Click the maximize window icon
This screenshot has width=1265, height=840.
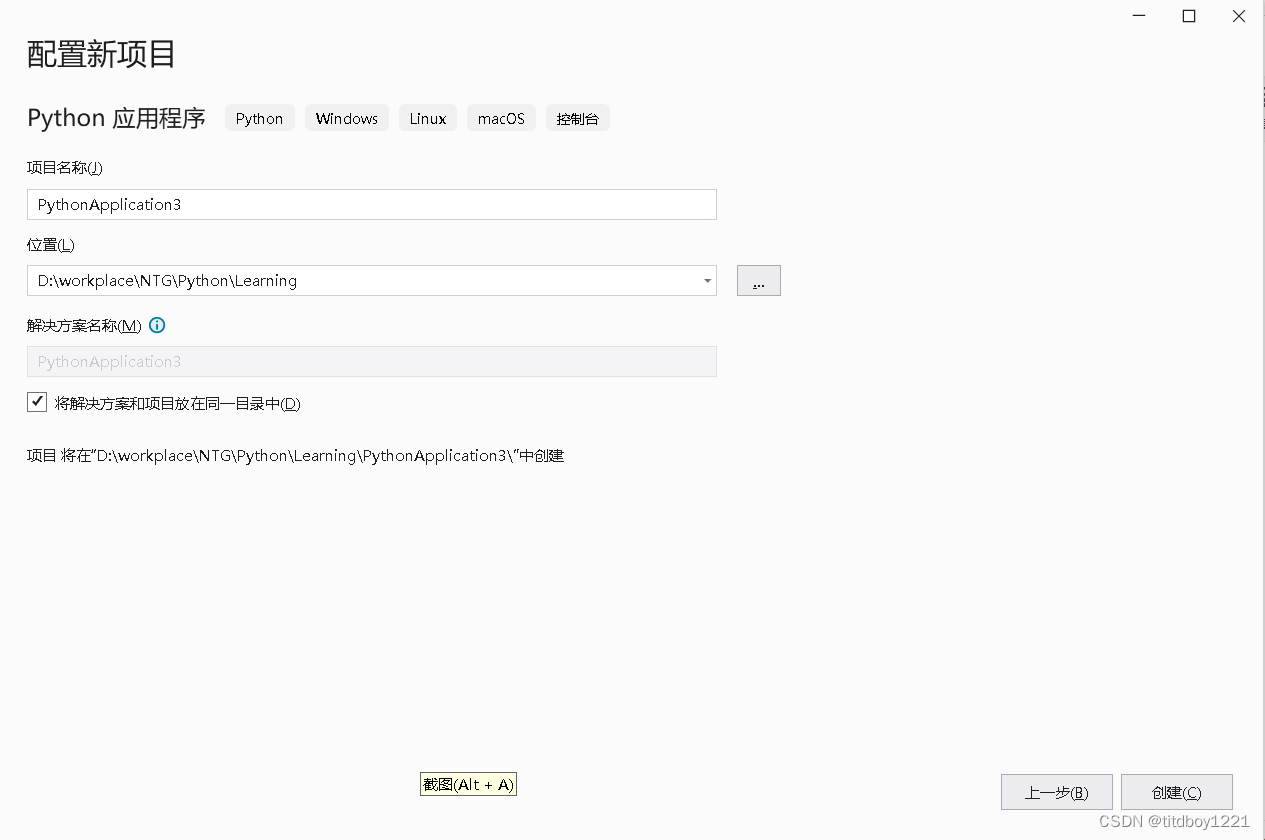(x=1188, y=16)
